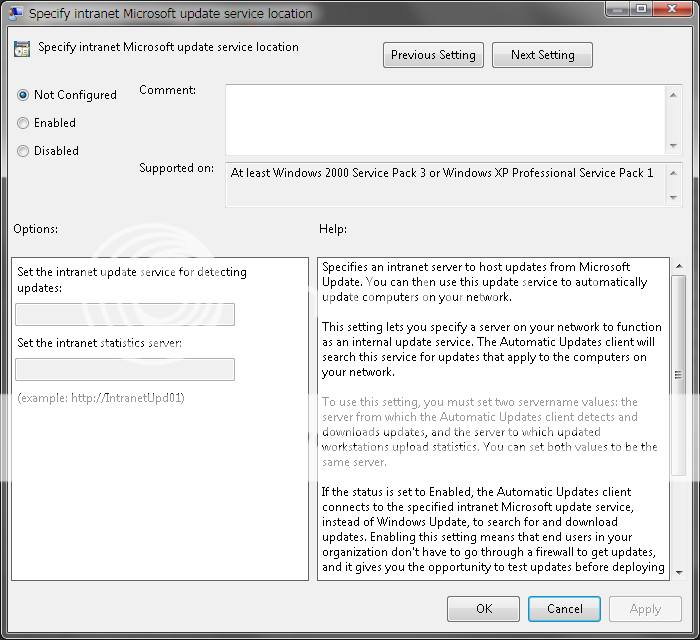Click the Help panel scroll-up arrow
Viewport: 700px width, 640px height.
pos(679,266)
